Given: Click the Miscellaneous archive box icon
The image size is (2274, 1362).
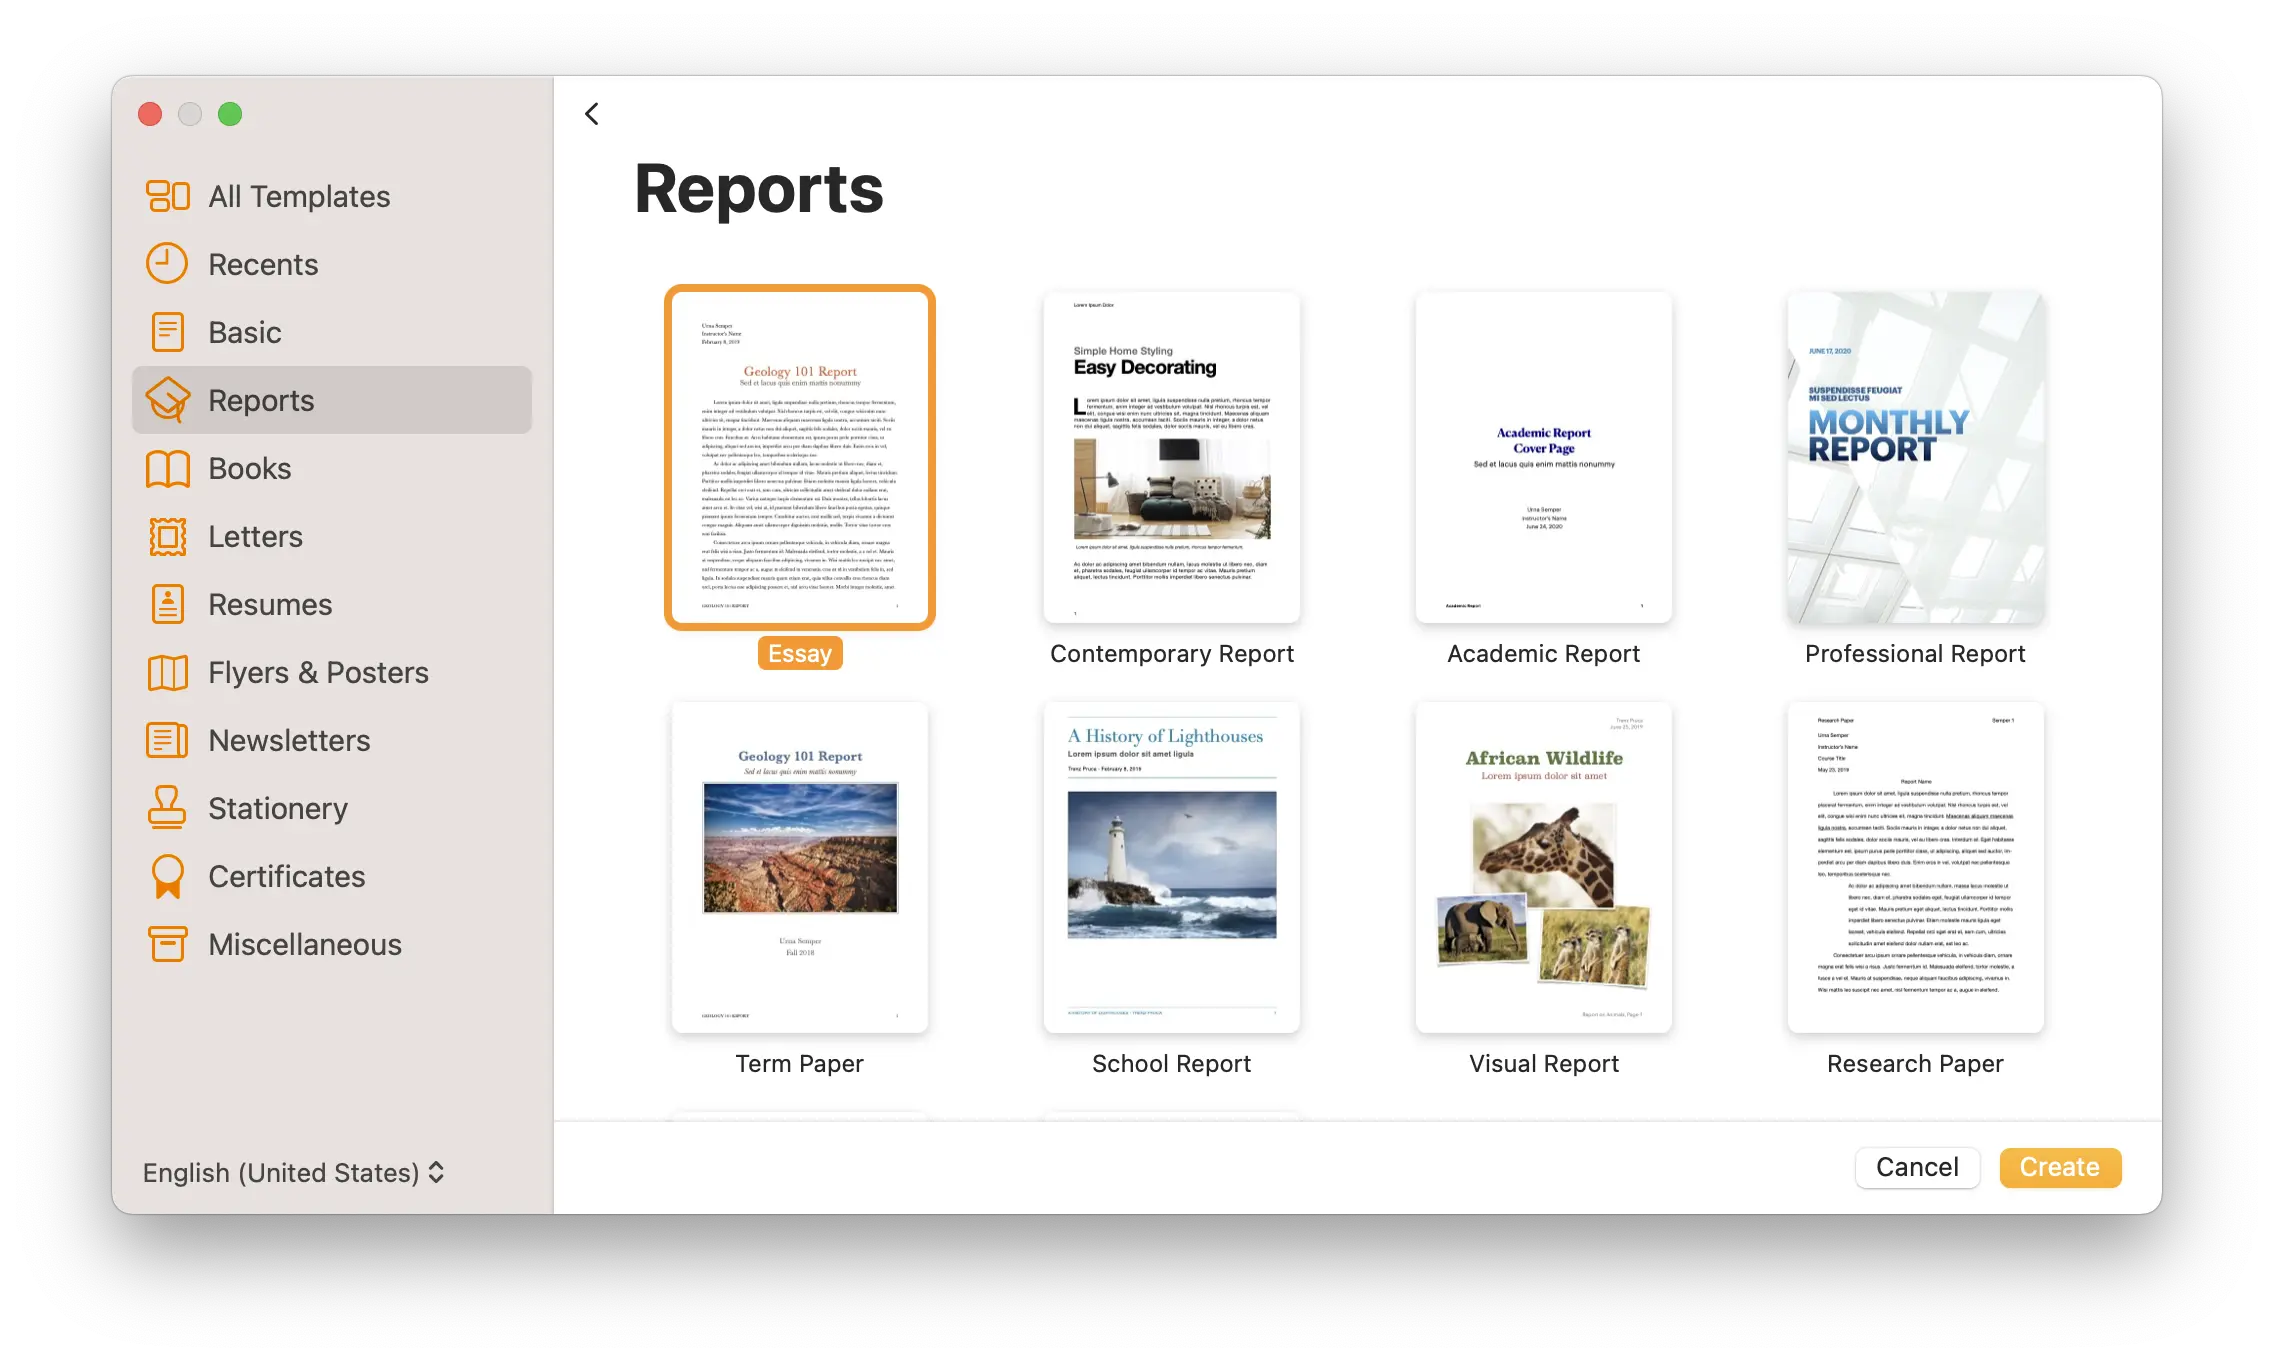Looking at the screenshot, I should 167,944.
